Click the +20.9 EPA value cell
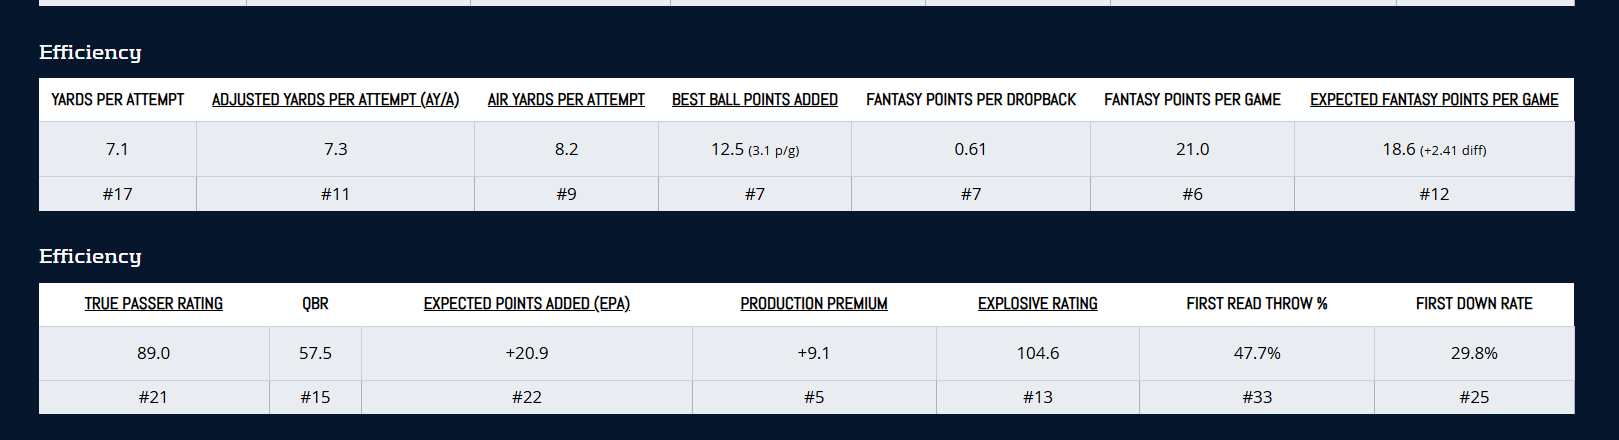 [x=526, y=353]
